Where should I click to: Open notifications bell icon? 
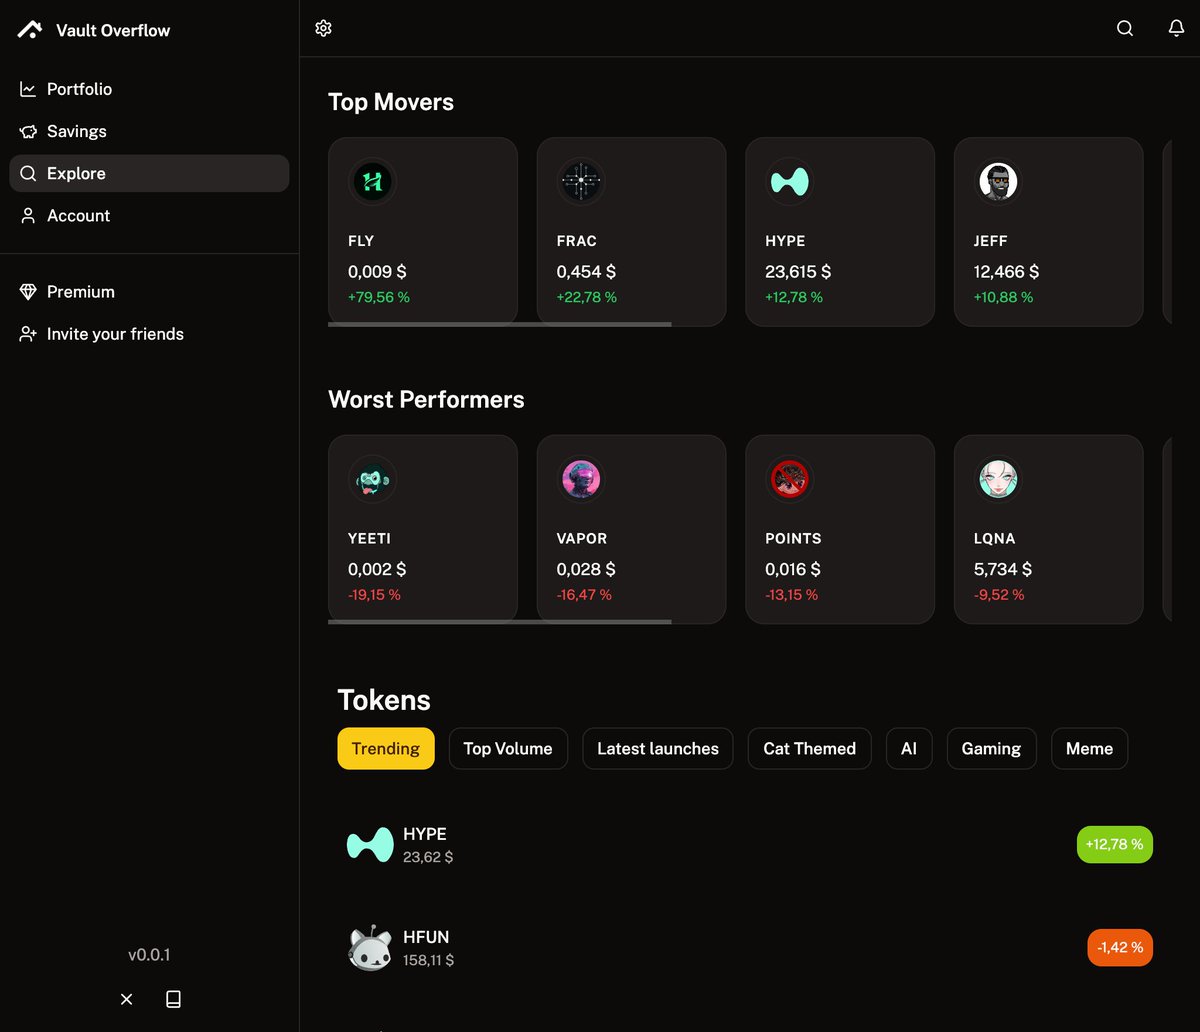[1176, 28]
